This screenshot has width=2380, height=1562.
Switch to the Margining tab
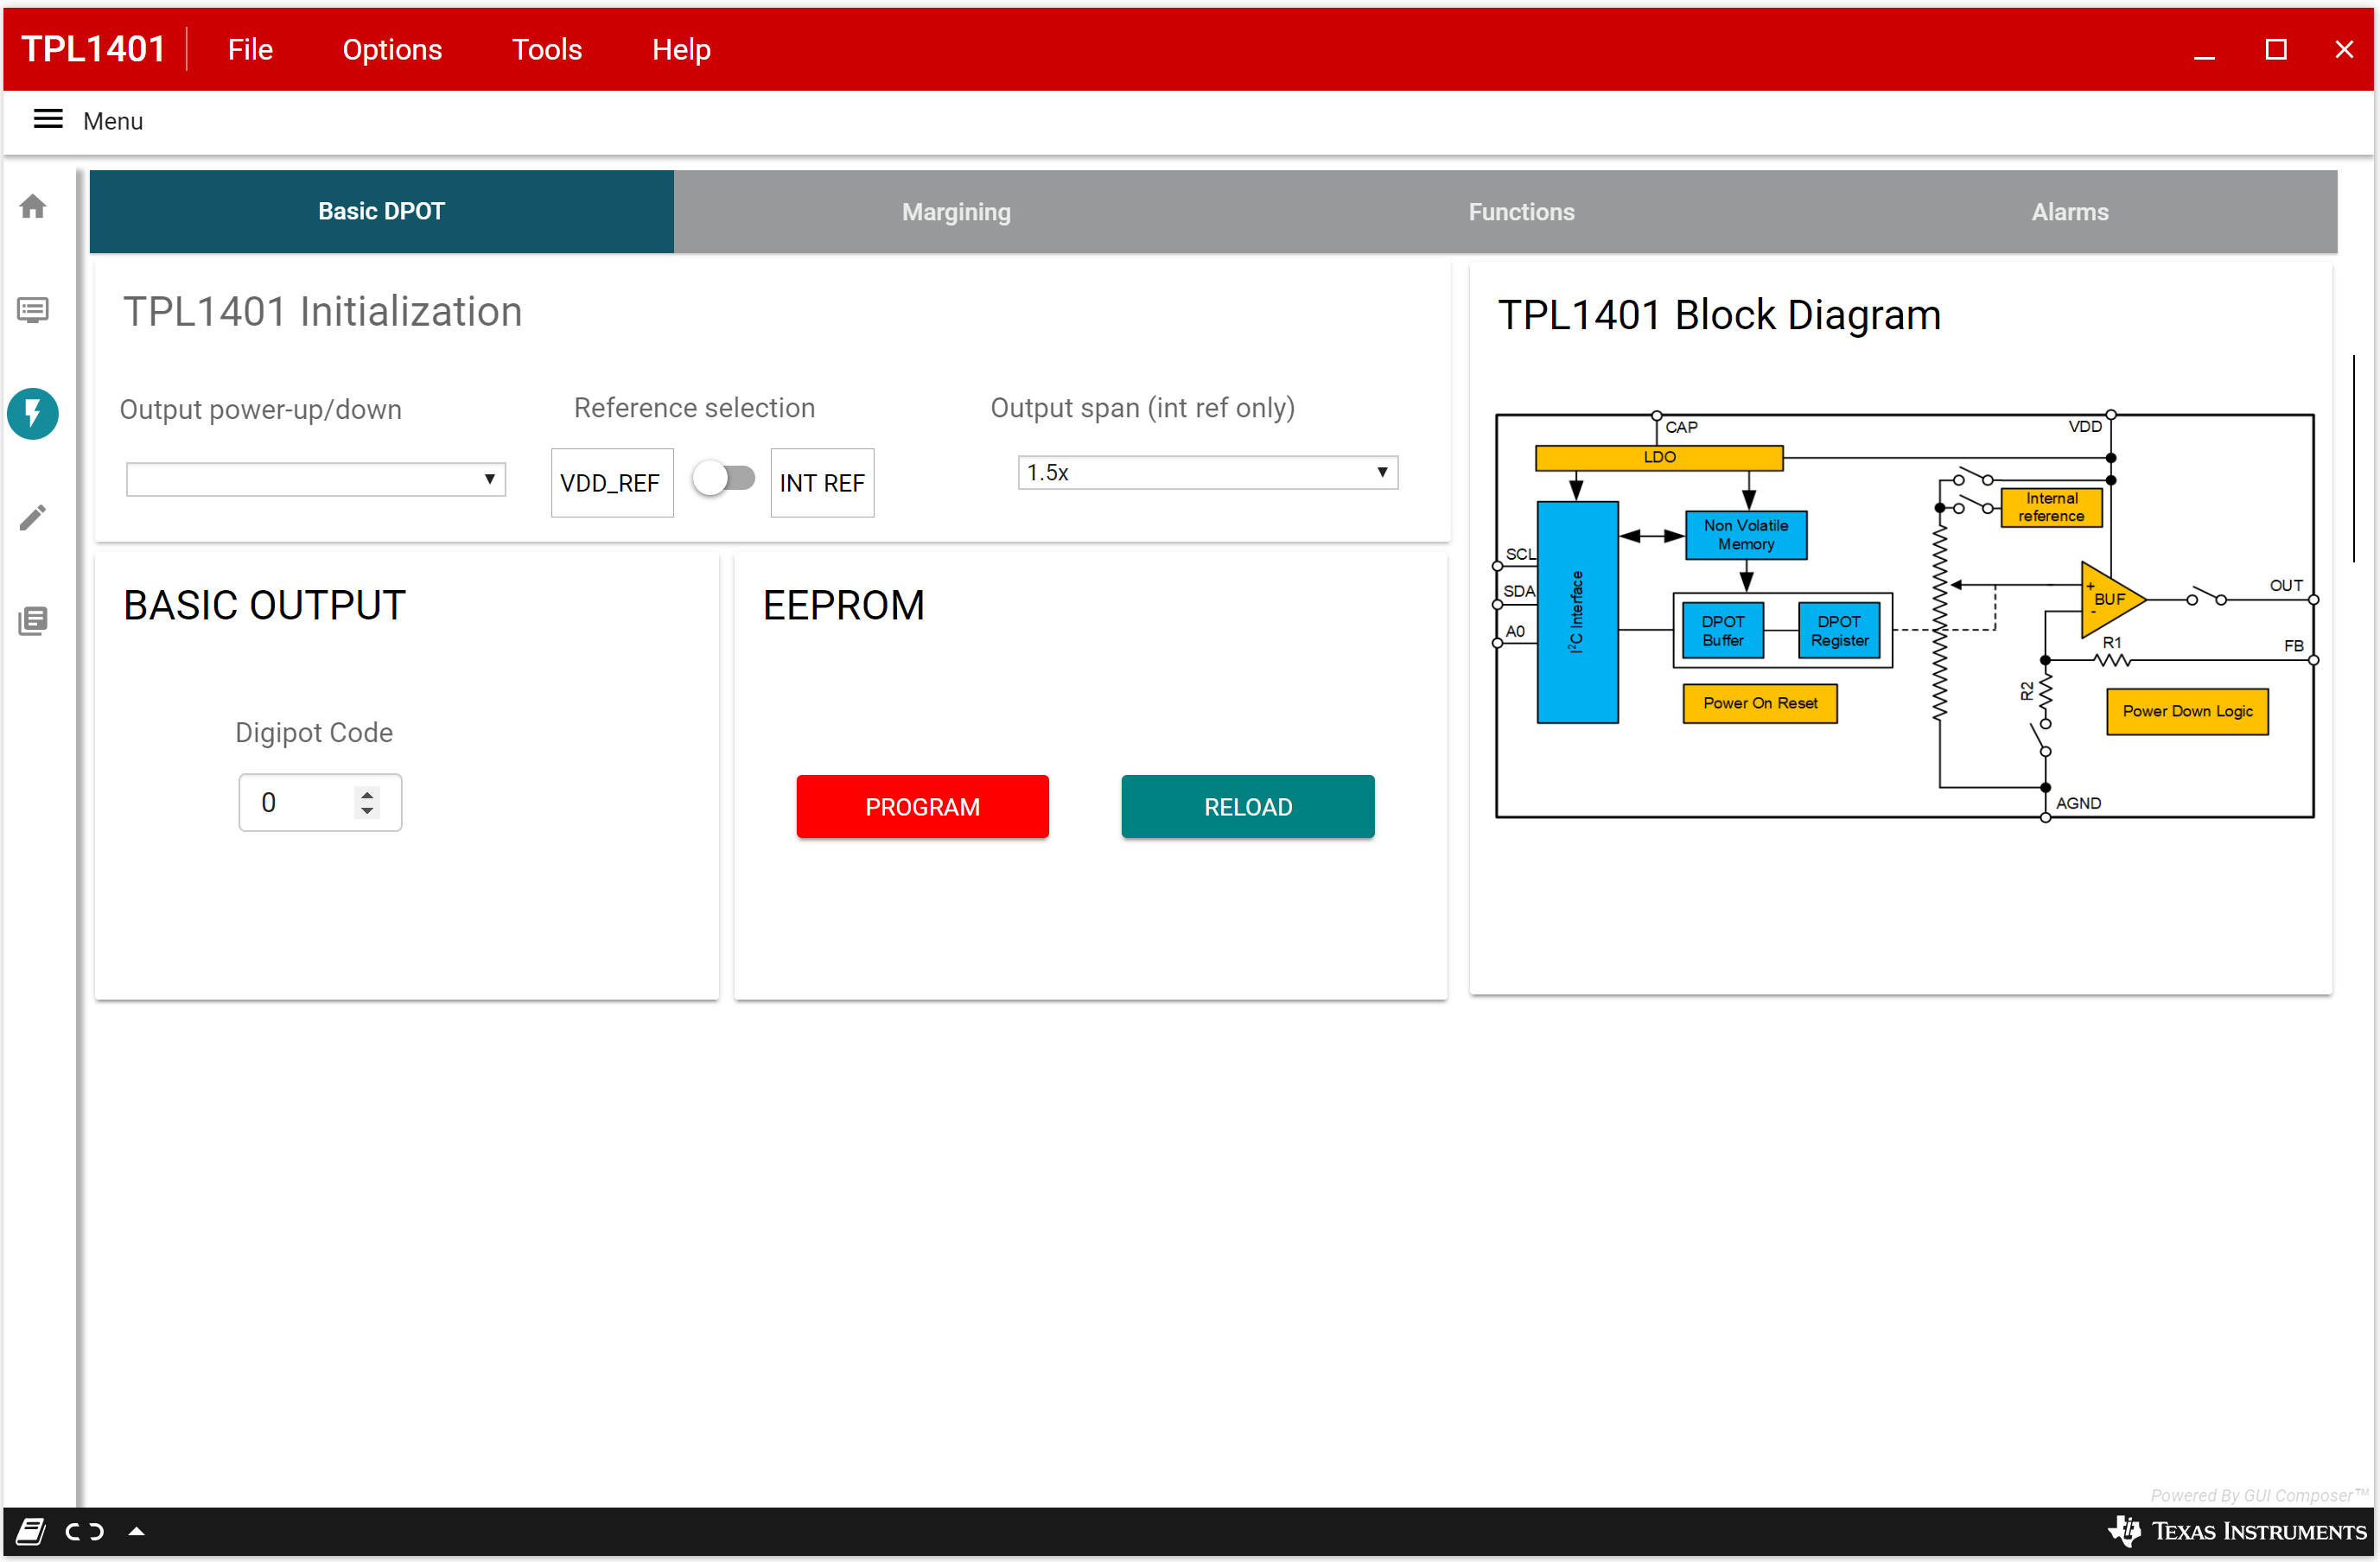(955, 212)
